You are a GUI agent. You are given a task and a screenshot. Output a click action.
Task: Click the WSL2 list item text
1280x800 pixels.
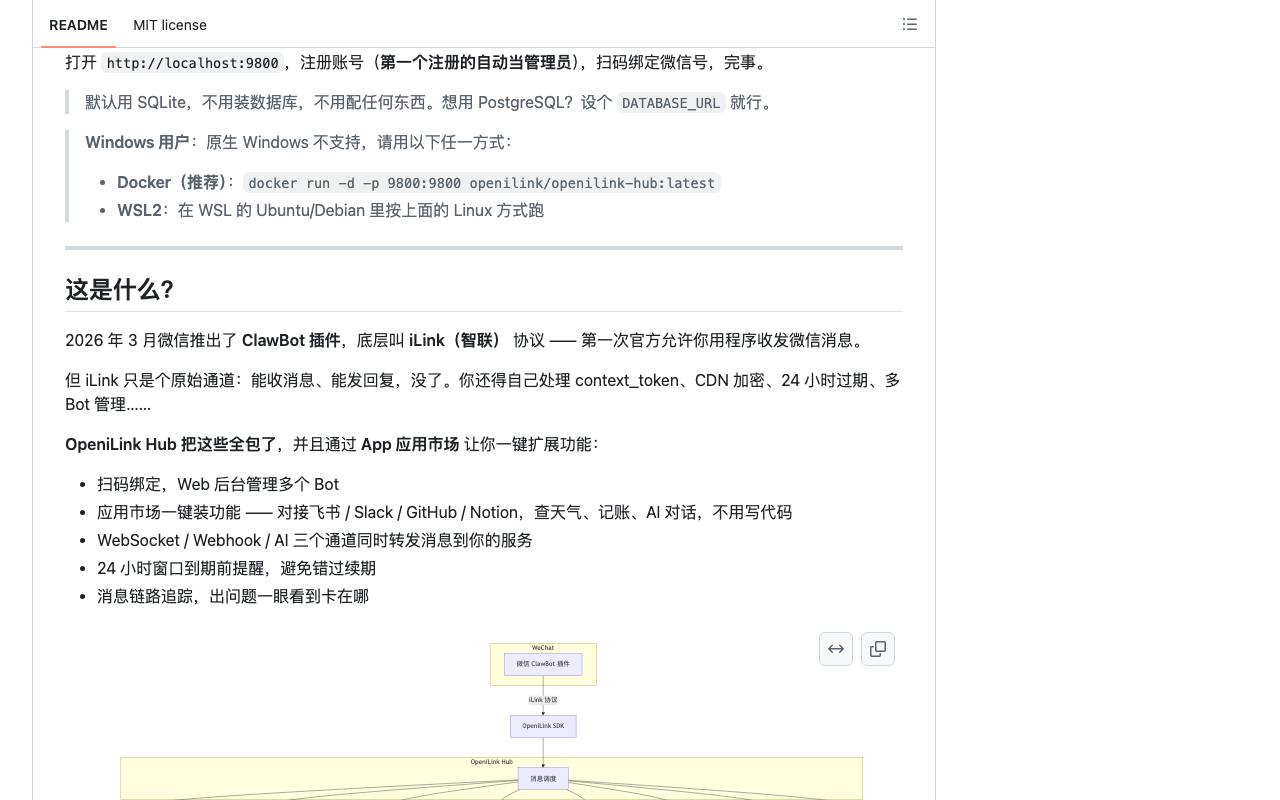pyautogui.click(x=330, y=210)
